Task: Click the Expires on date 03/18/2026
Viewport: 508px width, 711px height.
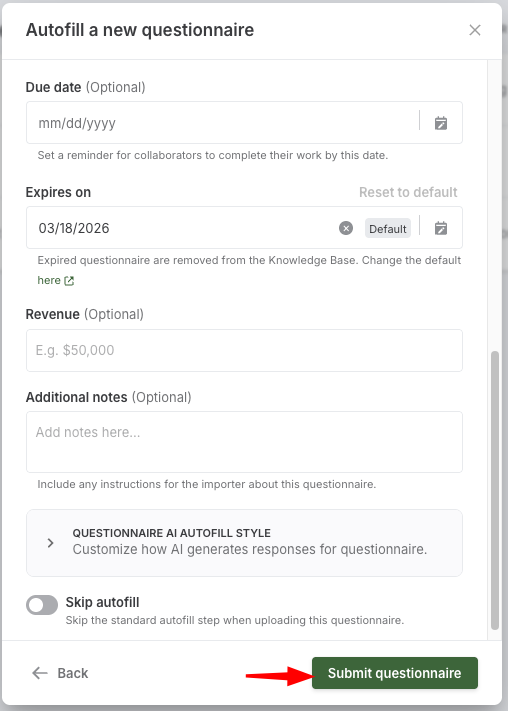Action: coord(74,228)
